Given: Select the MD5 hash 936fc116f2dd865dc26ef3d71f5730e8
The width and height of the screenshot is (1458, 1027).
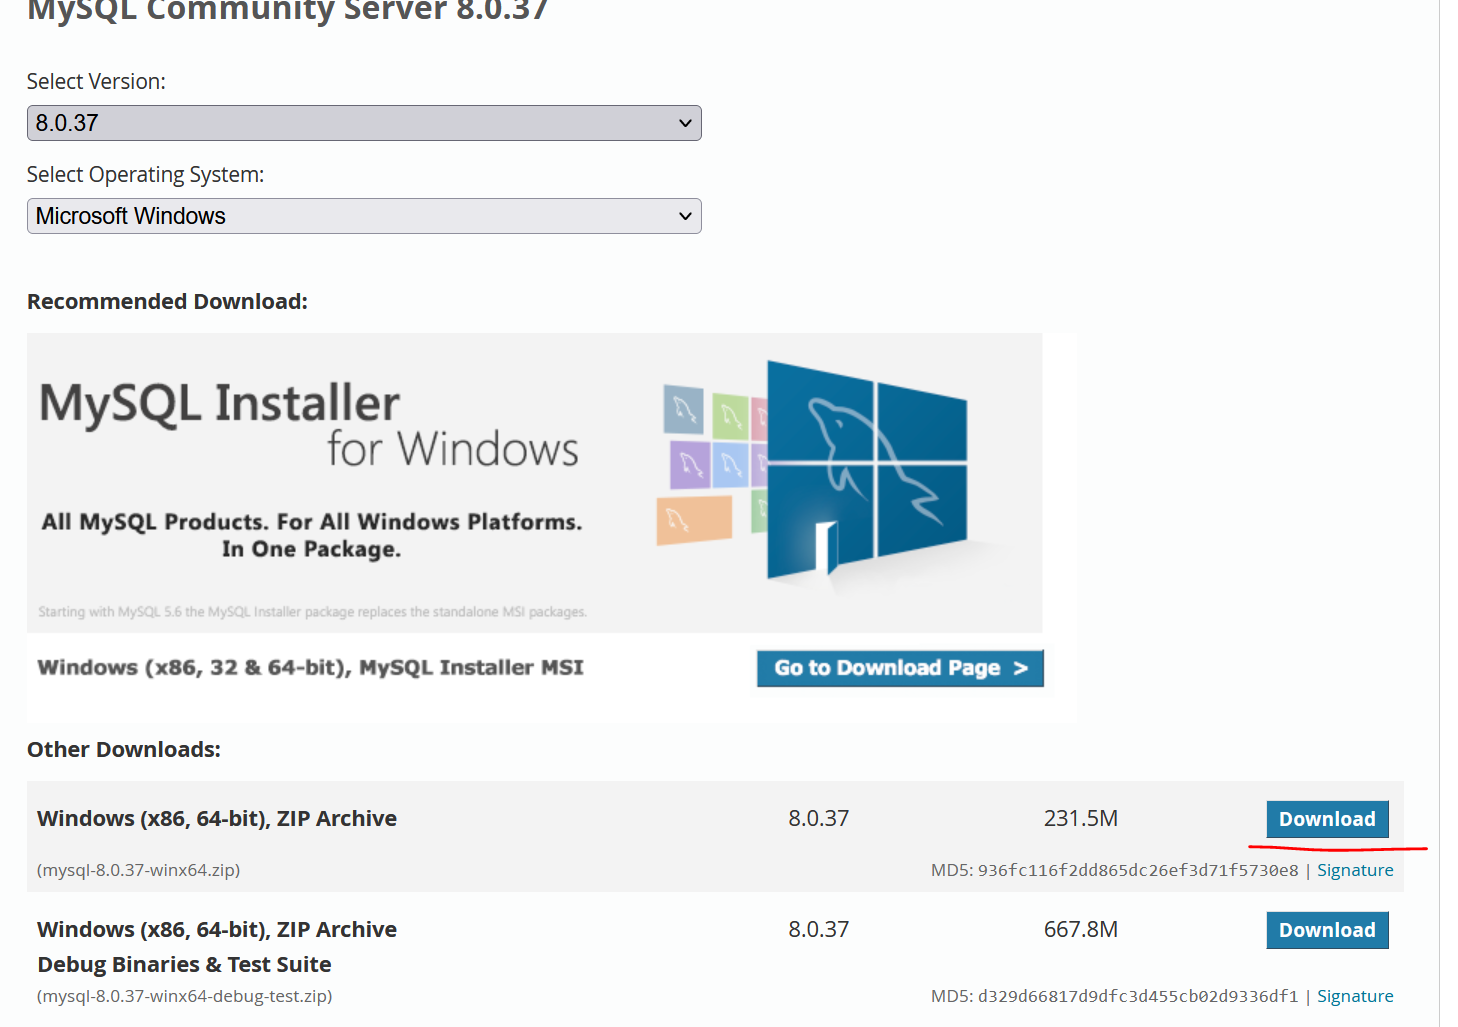Looking at the screenshot, I should coord(1138,870).
